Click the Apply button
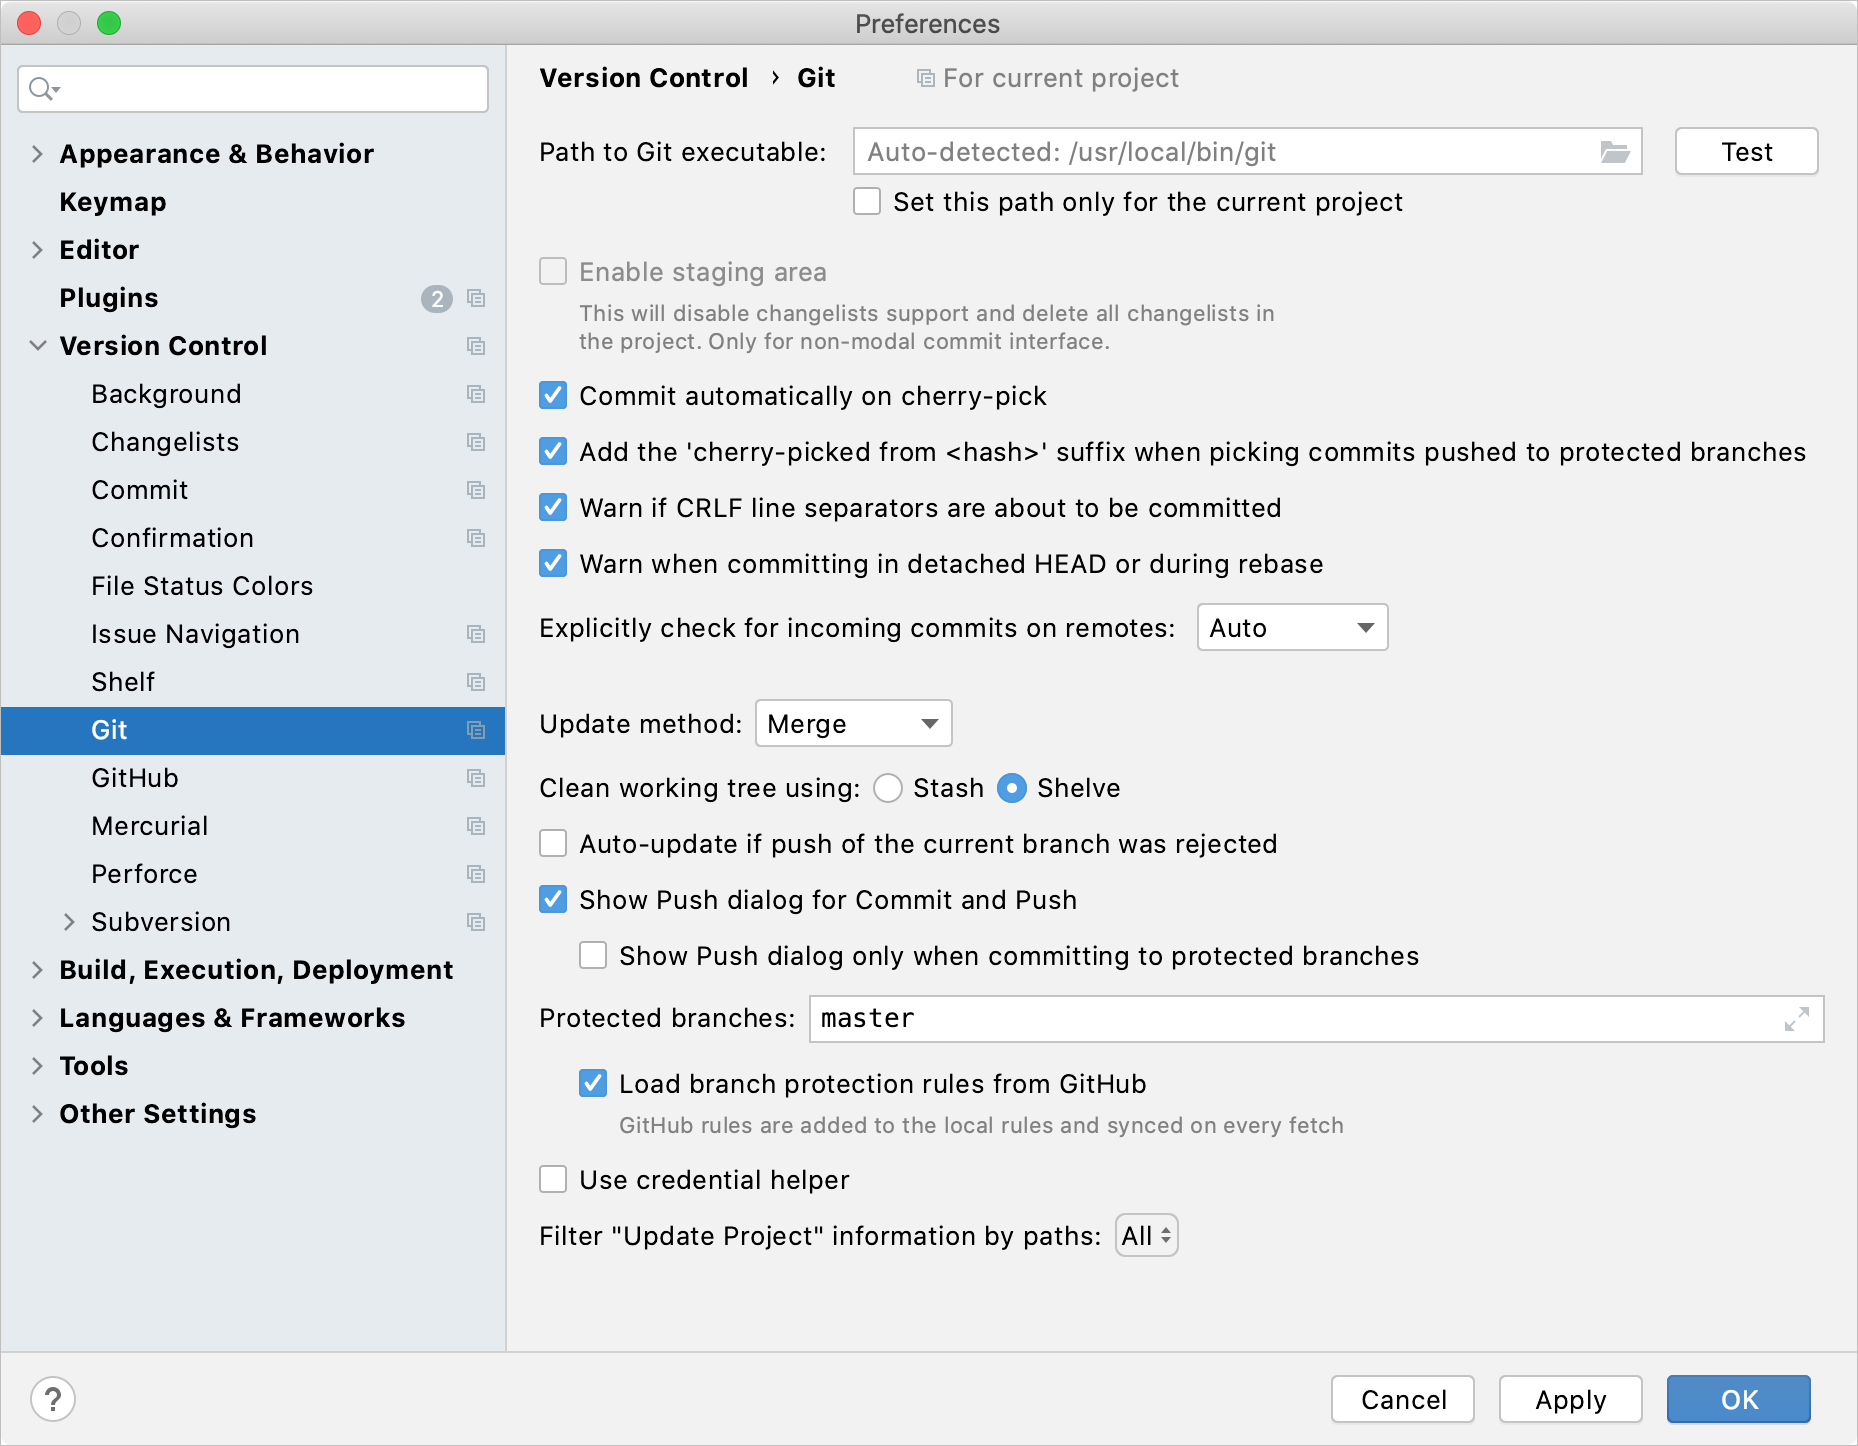 pos(1570,1399)
